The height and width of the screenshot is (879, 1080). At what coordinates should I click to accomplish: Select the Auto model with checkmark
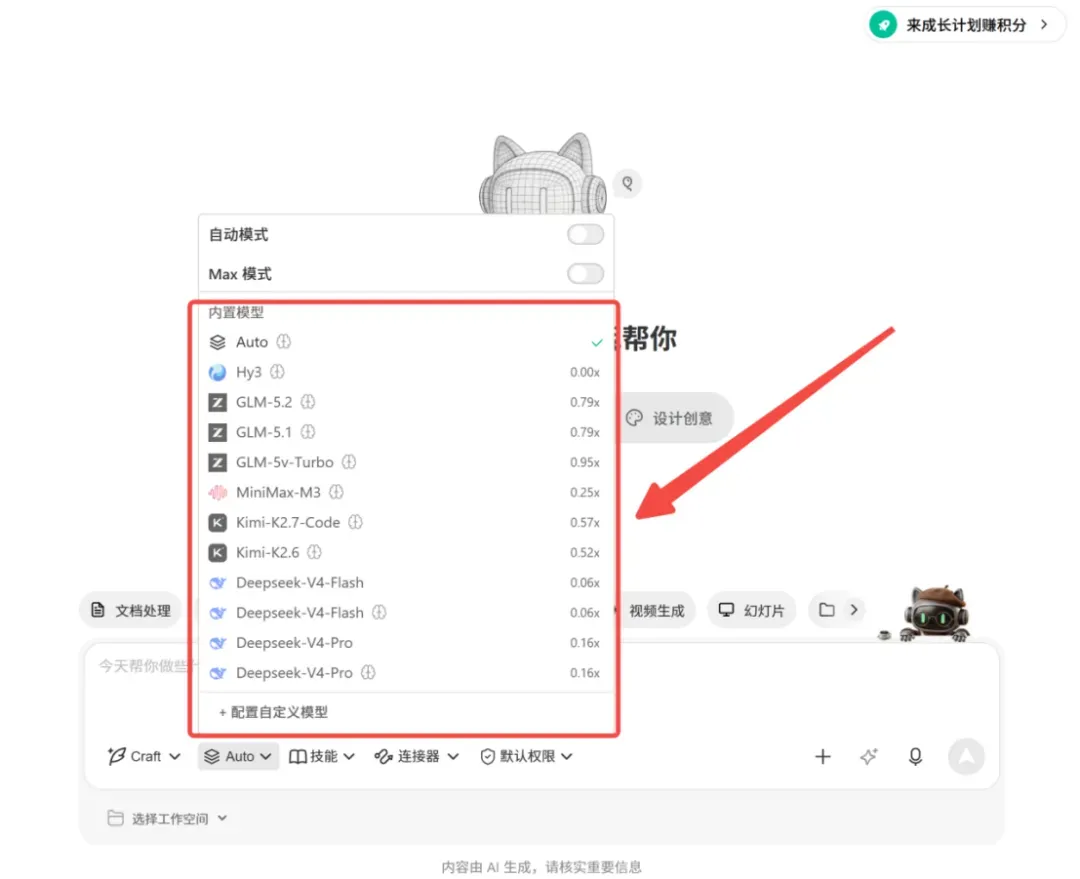(406, 342)
